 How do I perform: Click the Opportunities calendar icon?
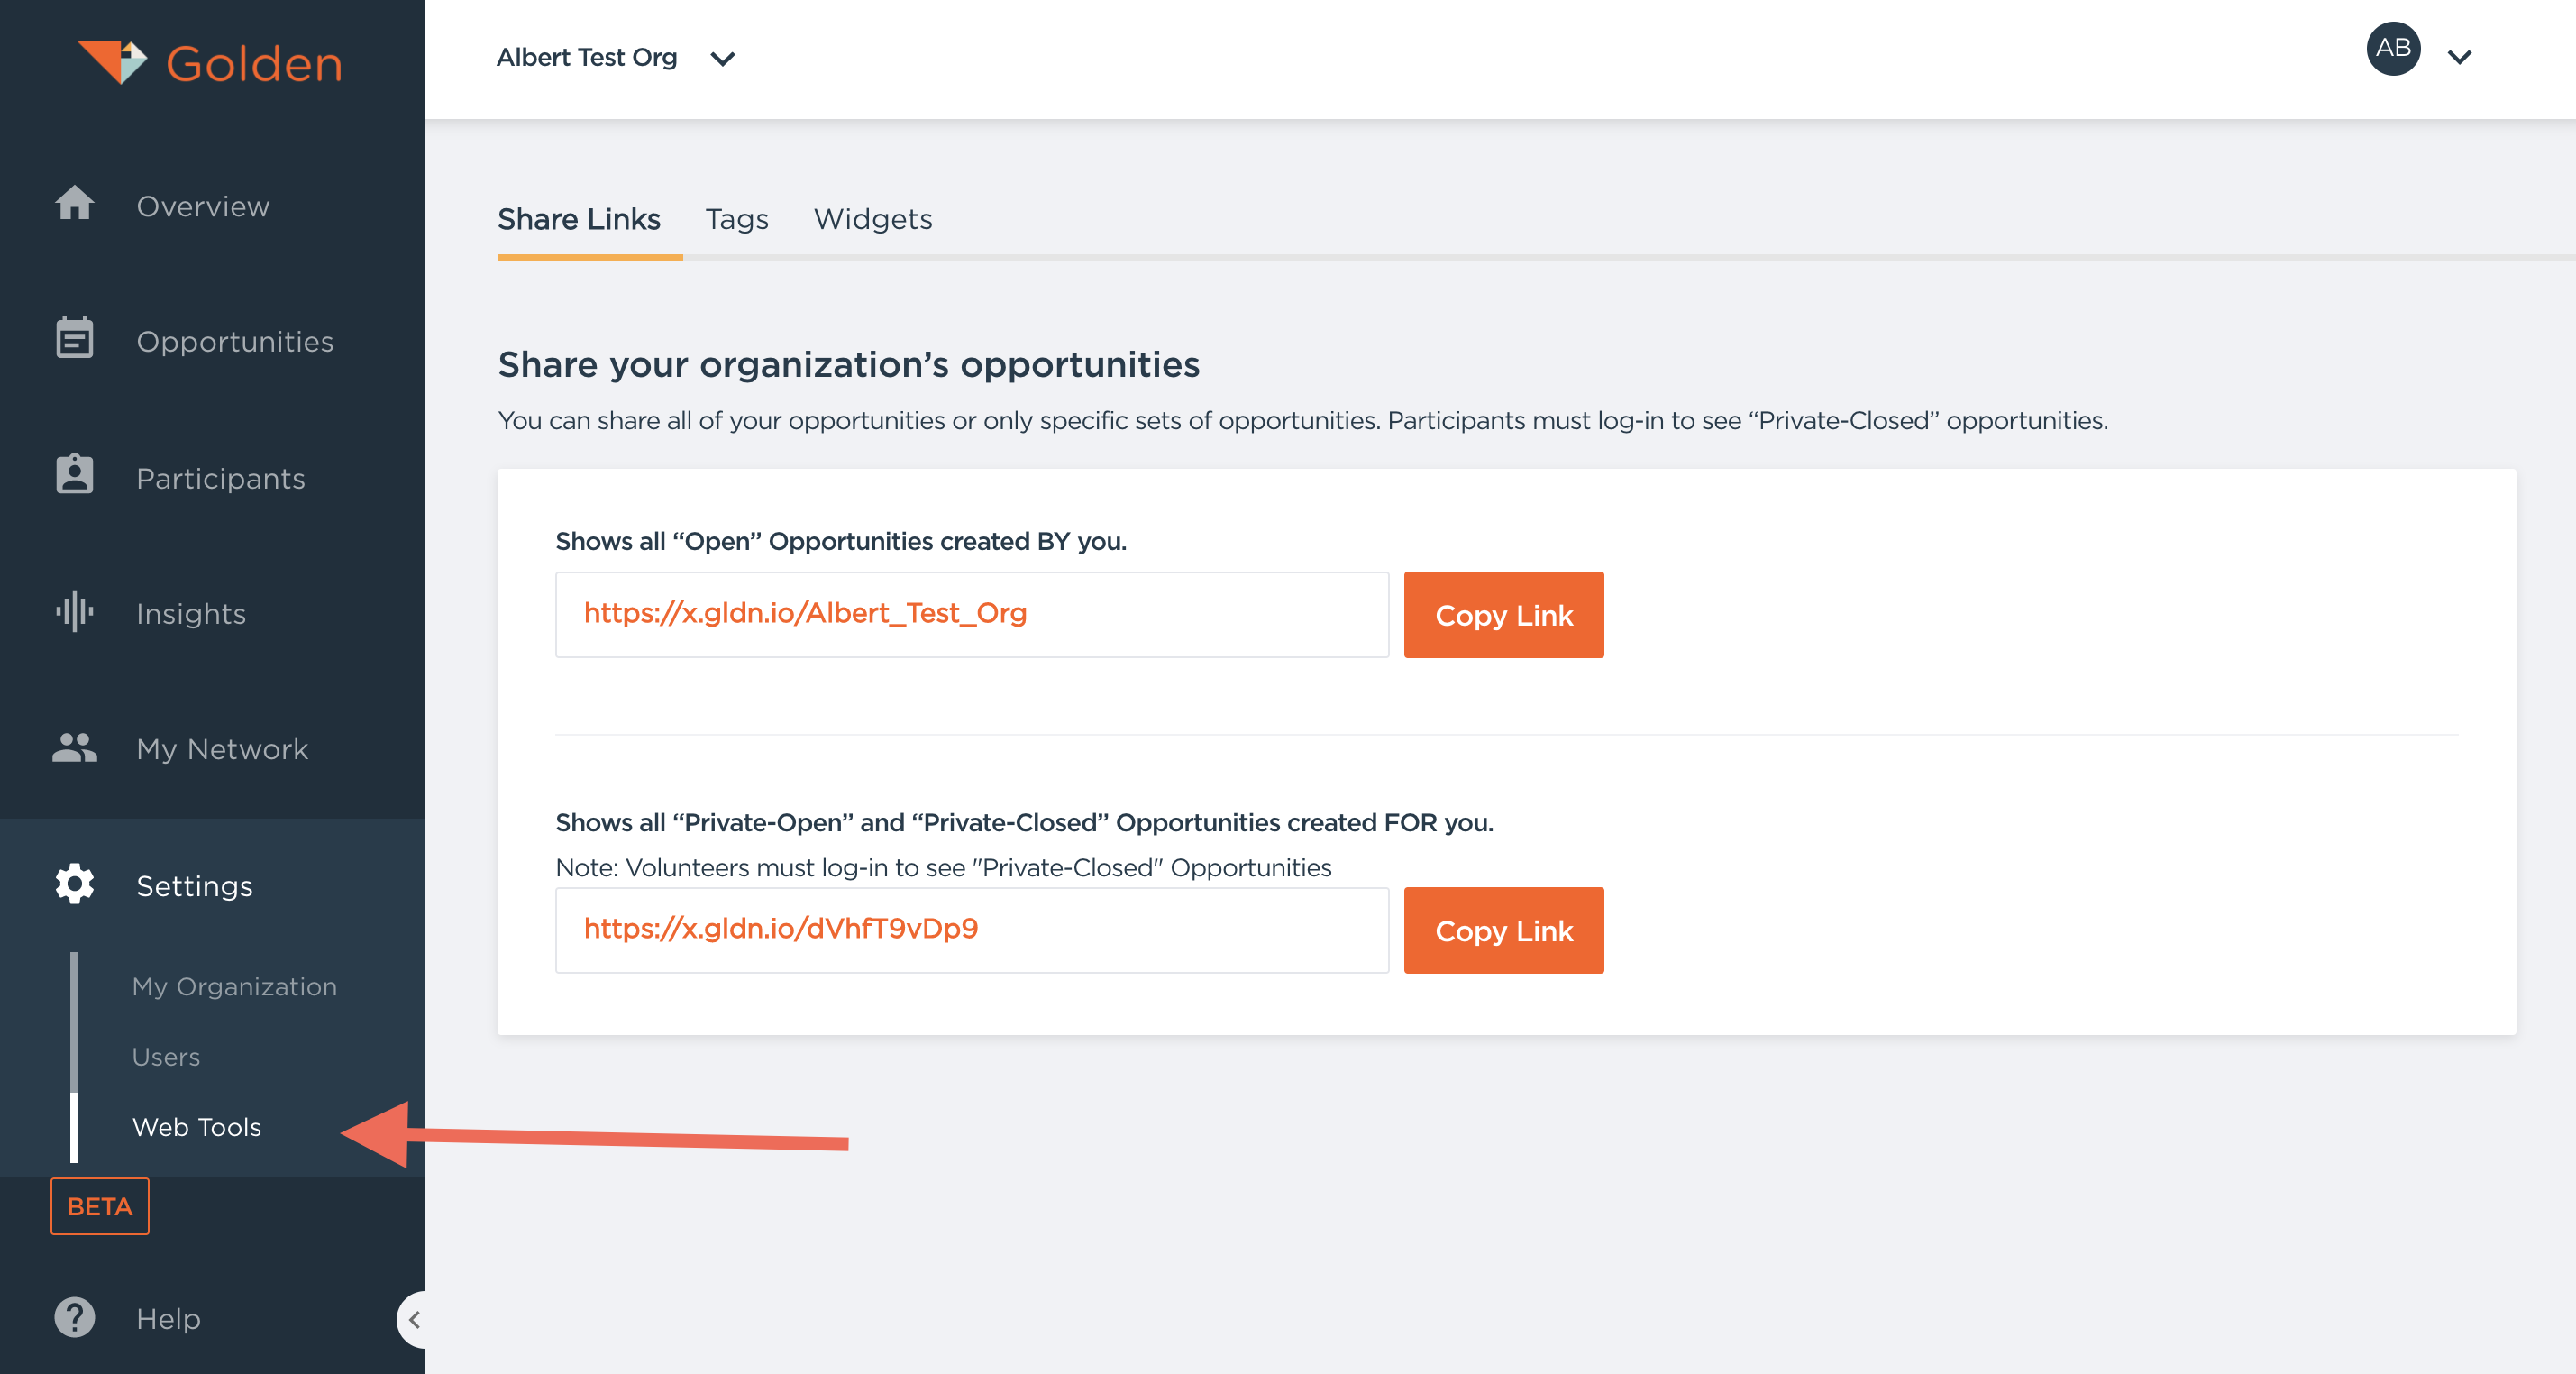(x=74, y=339)
